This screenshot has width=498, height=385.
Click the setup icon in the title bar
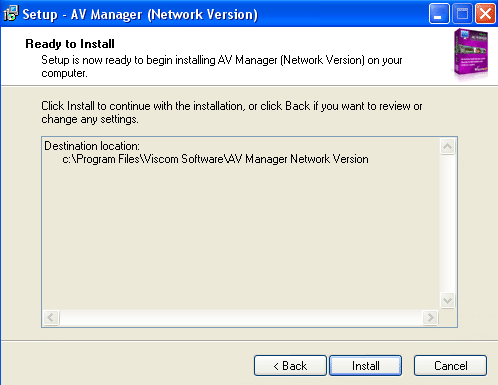(x=11, y=14)
